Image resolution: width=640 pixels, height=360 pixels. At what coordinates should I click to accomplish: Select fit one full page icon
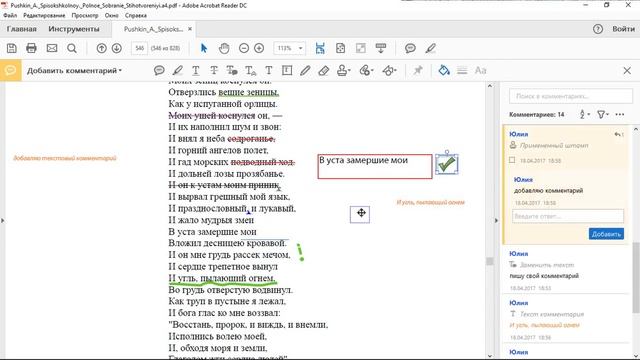[340, 48]
